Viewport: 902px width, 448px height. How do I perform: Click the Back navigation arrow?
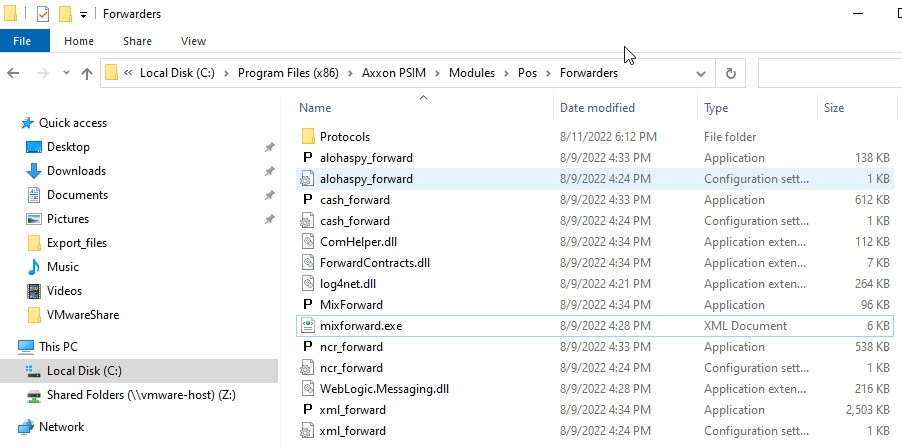click(x=14, y=73)
